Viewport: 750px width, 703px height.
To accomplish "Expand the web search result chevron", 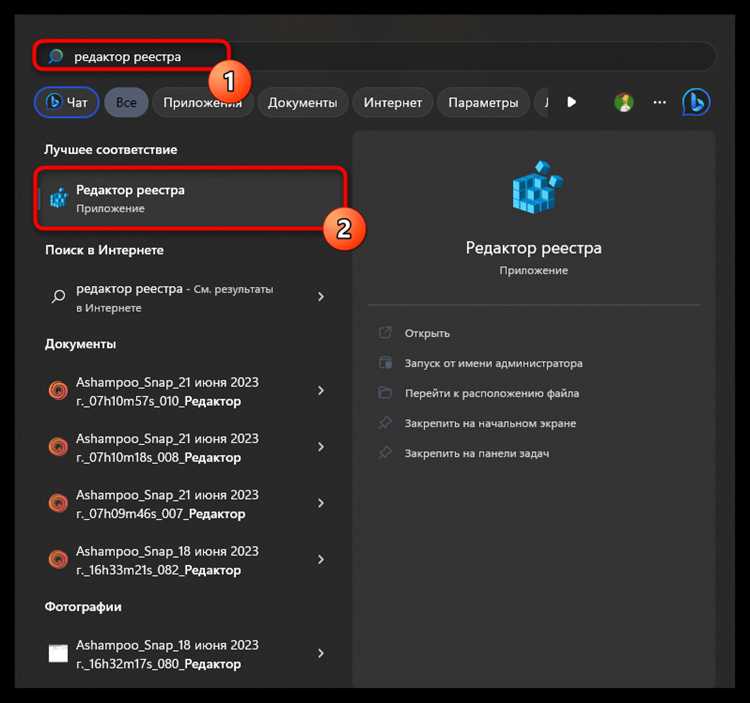I will pos(321,297).
